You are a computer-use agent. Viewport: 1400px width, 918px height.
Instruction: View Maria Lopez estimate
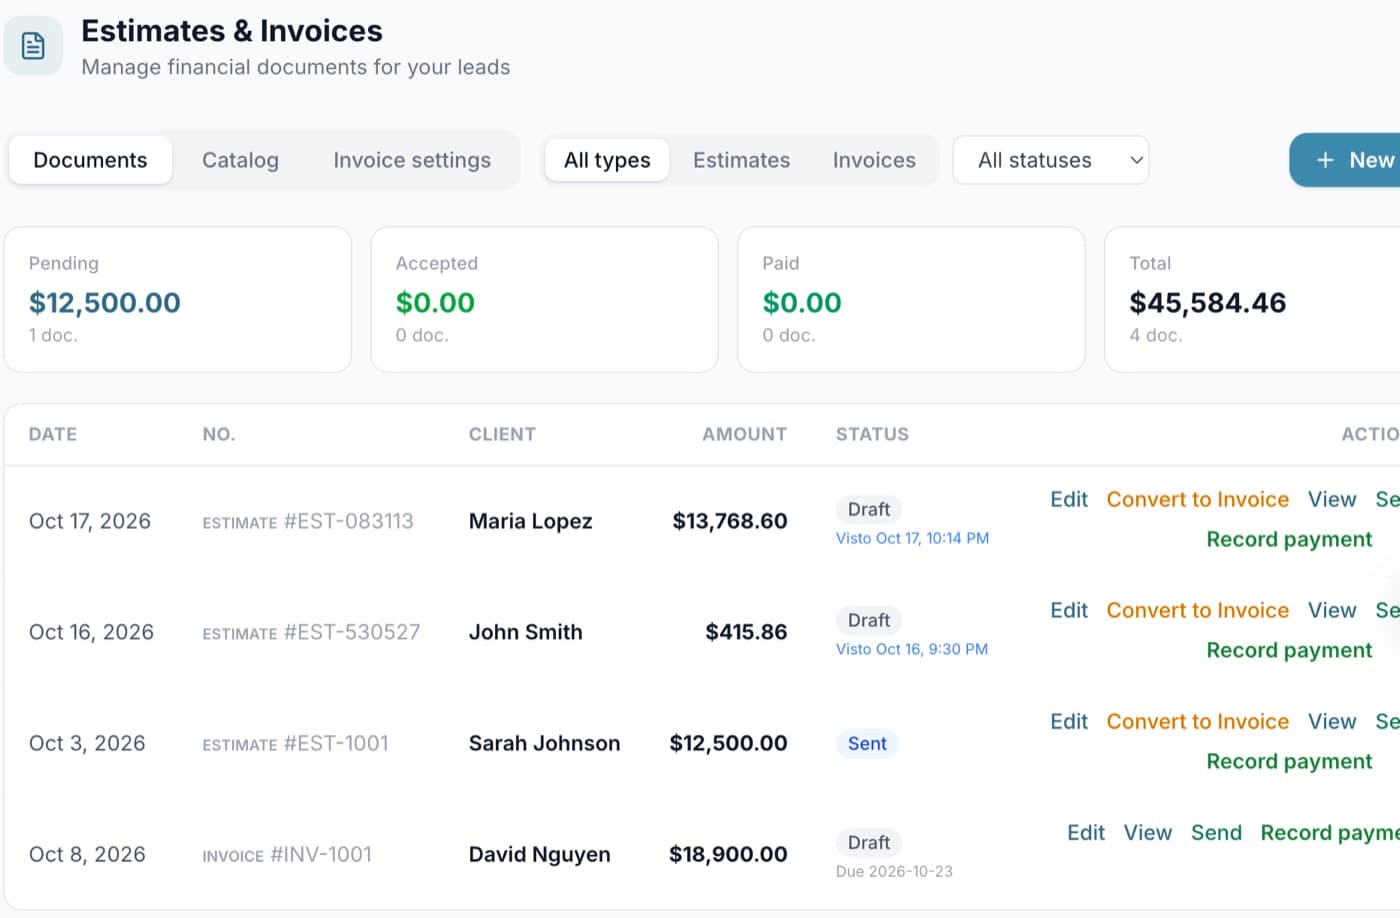coord(1332,499)
